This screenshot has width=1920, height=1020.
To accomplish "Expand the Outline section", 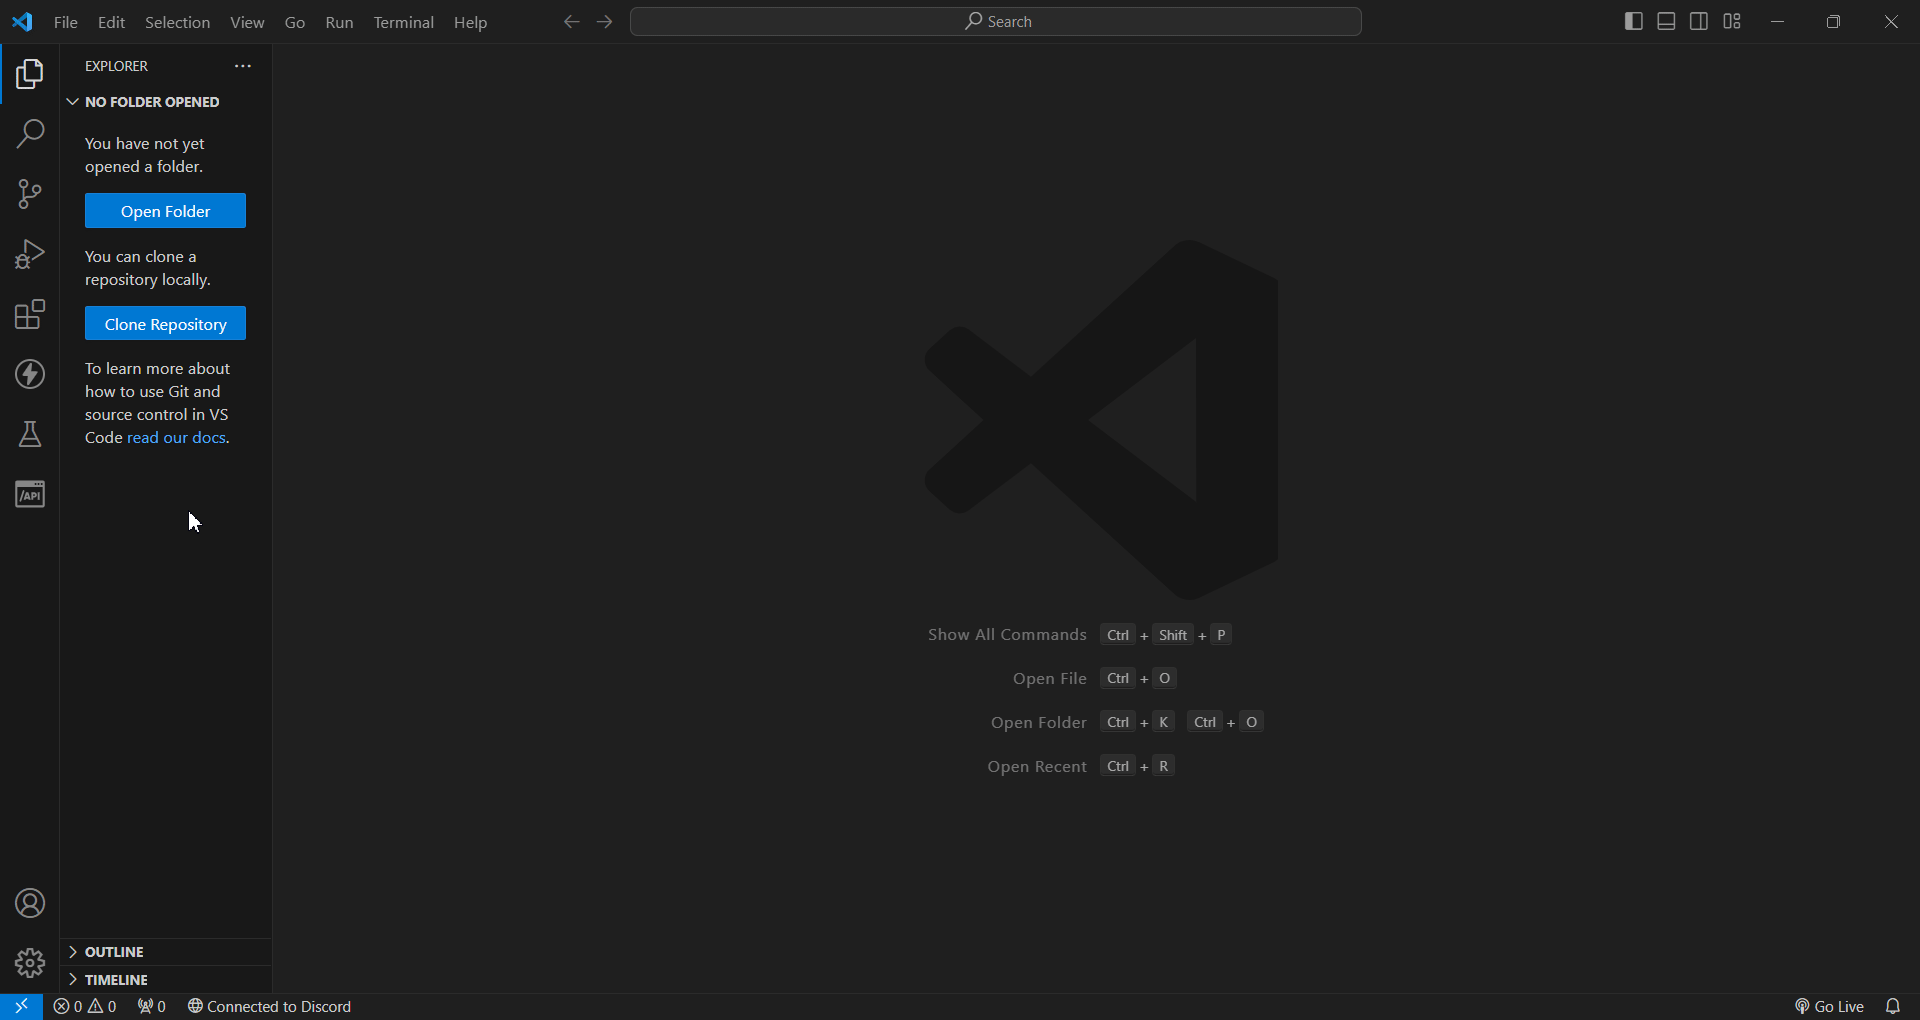I will tap(166, 952).
